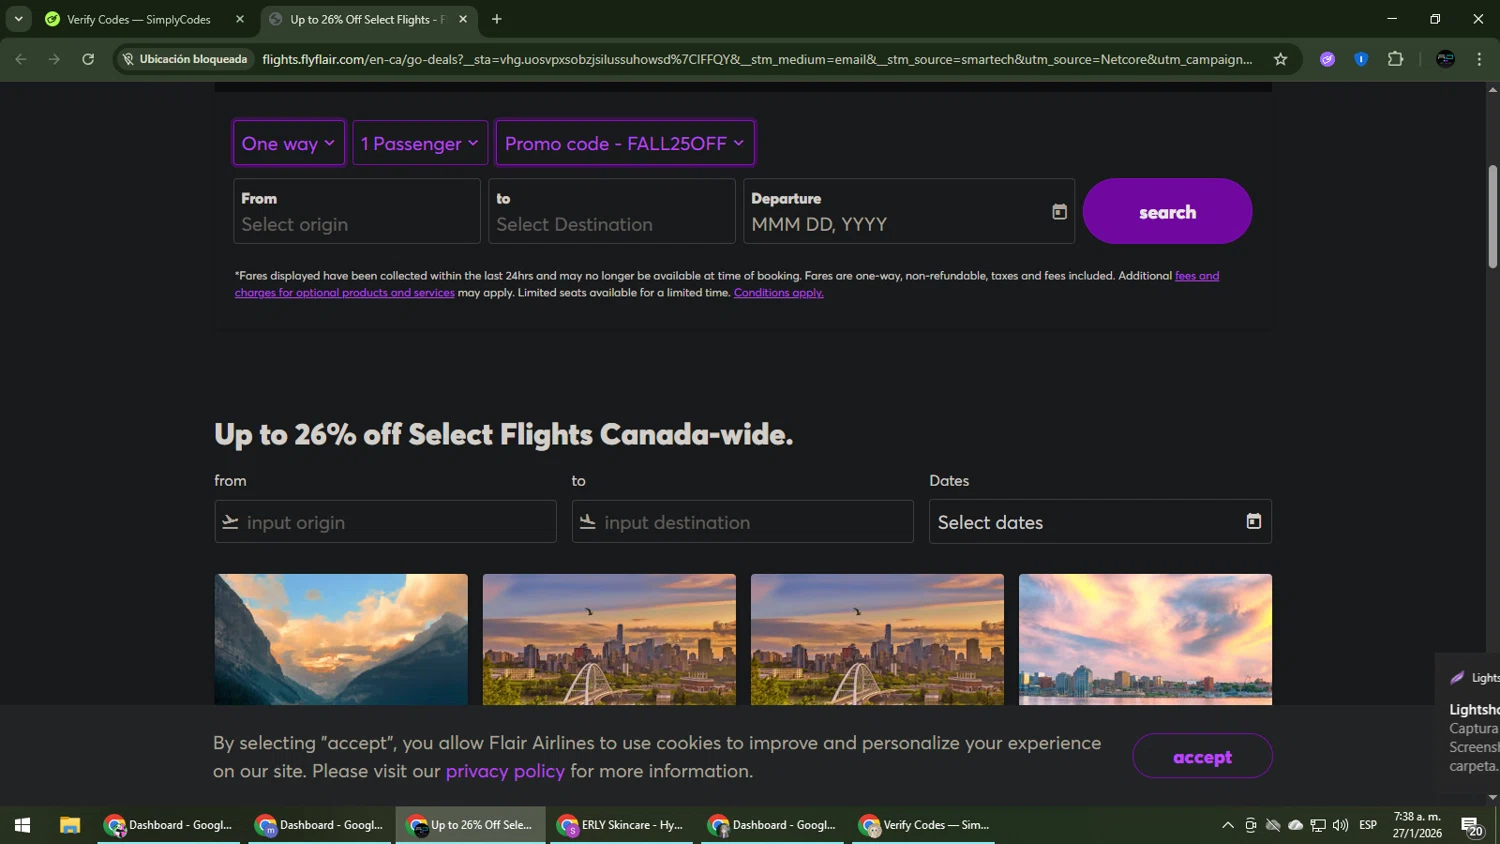Open the taskbar clock showing 7:38 a. m.
Screen dimensions: 1500x844
[1417, 825]
